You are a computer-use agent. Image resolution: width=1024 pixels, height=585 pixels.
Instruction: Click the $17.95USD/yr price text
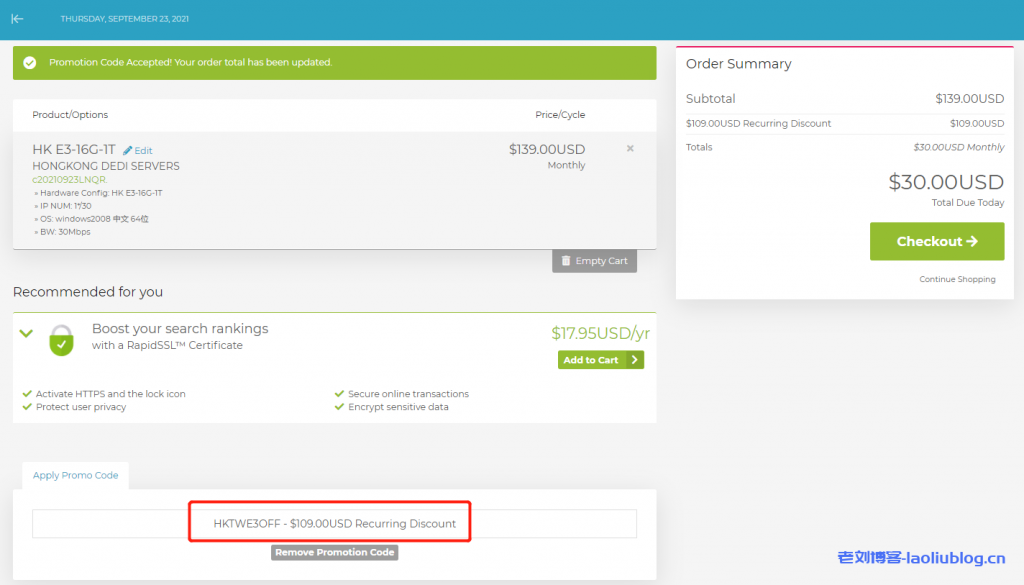(x=600, y=333)
